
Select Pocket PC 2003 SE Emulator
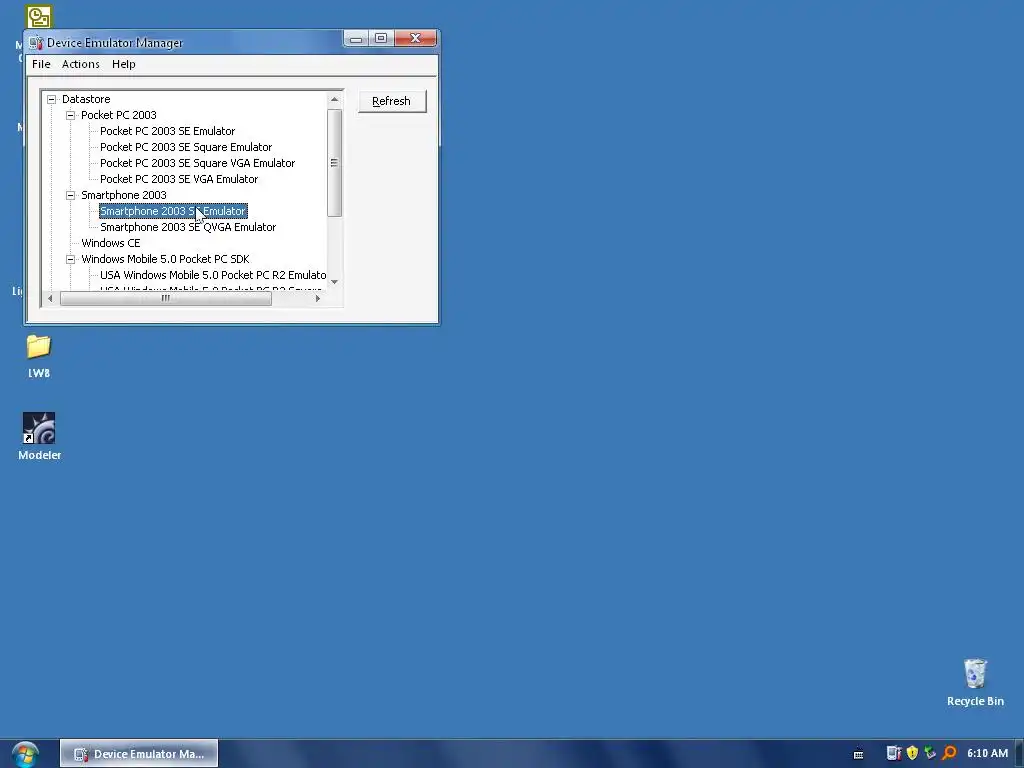167,131
